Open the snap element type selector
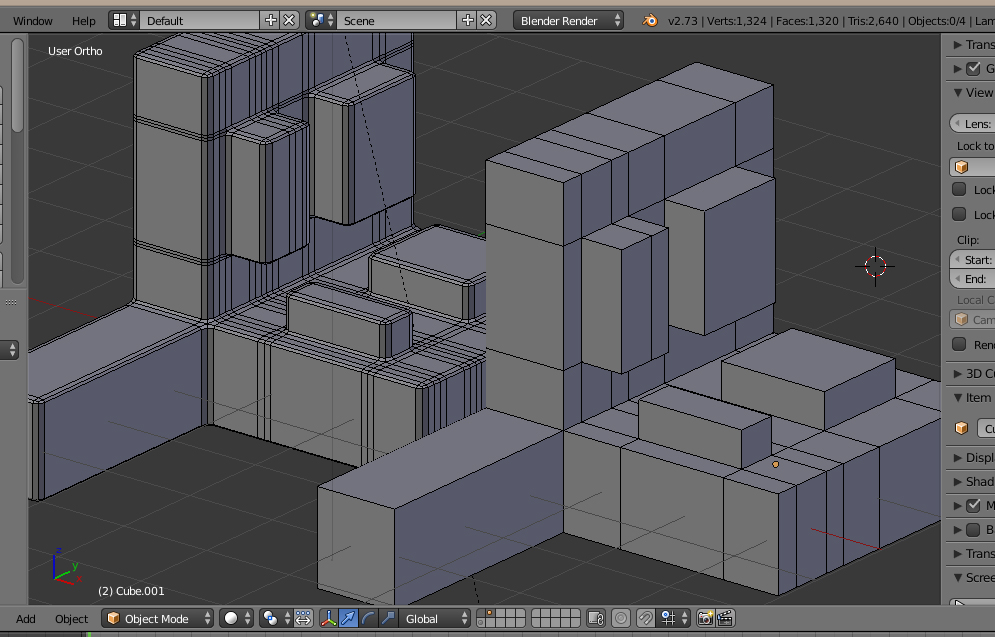The image size is (995, 637). pyautogui.click(x=672, y=619)
